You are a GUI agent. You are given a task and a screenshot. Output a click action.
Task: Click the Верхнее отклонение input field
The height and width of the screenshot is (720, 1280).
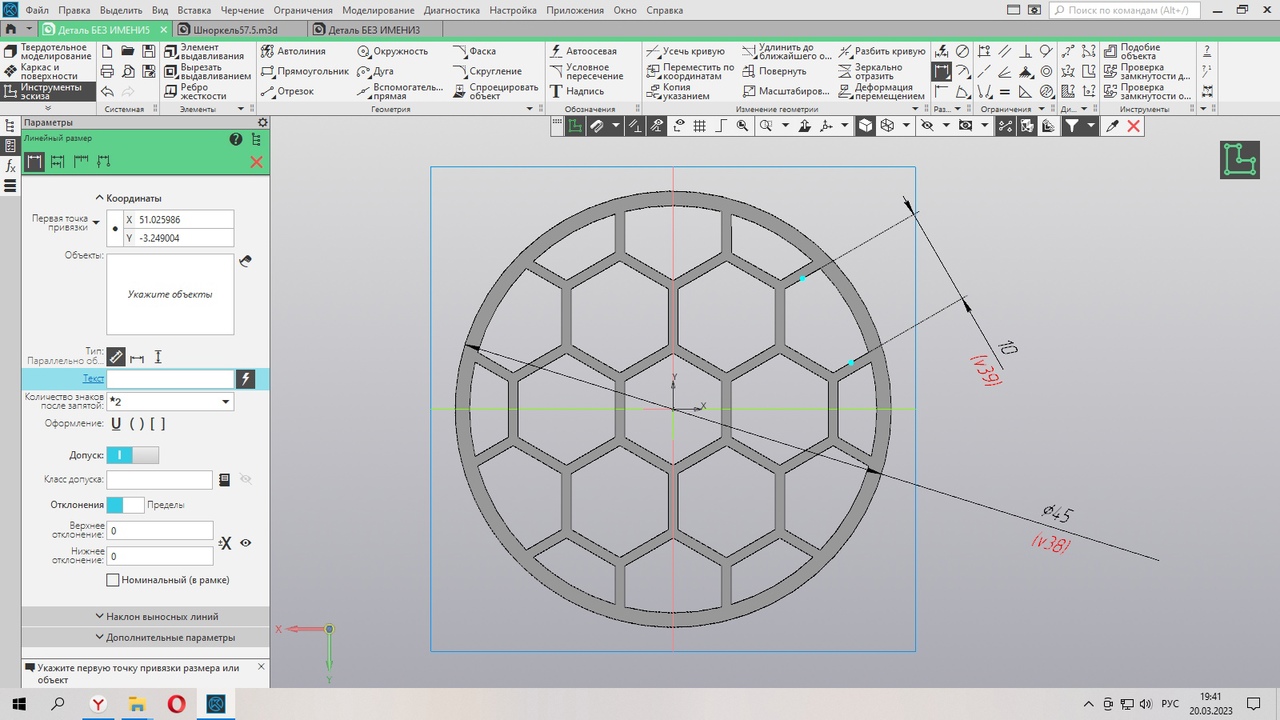160,530
